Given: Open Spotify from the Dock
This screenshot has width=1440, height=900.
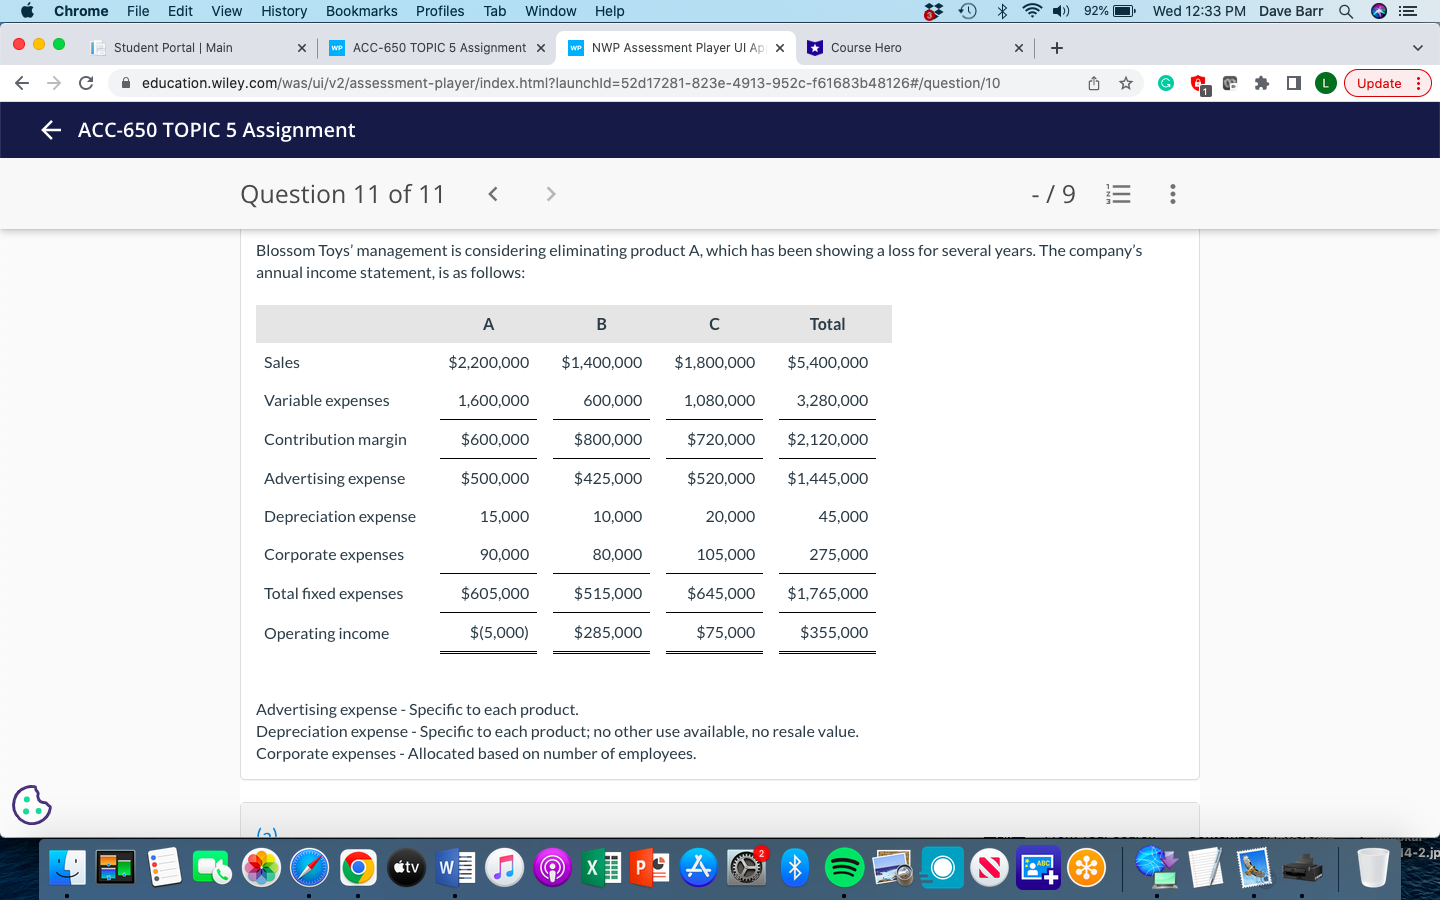Looking at the screenshot, I should (844, 868).
